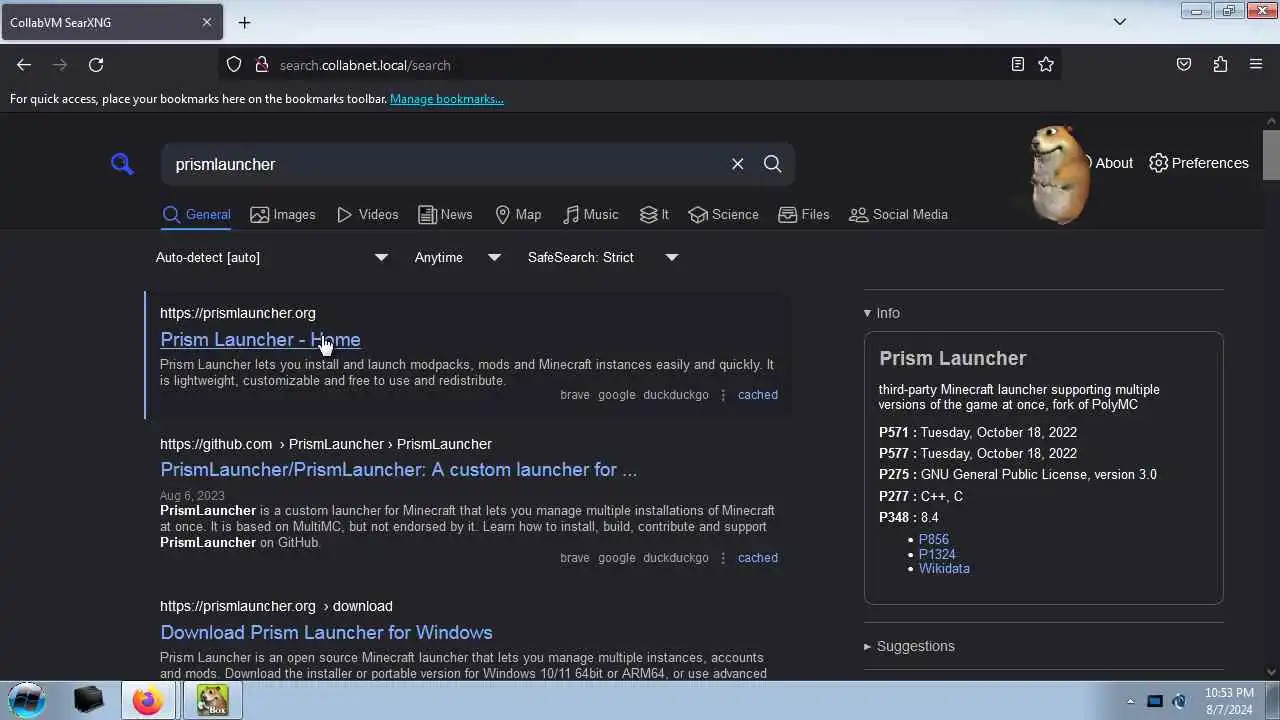1280x720 pixels.
Task: Open the PrismLauncher/PrismLauncher GitHub result
Action: coord(398,469)
